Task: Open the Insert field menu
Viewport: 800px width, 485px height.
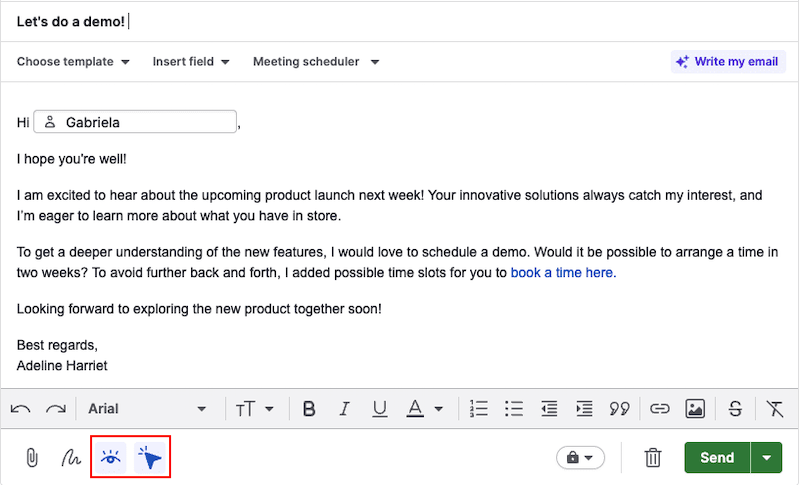Action: (190, 62)
